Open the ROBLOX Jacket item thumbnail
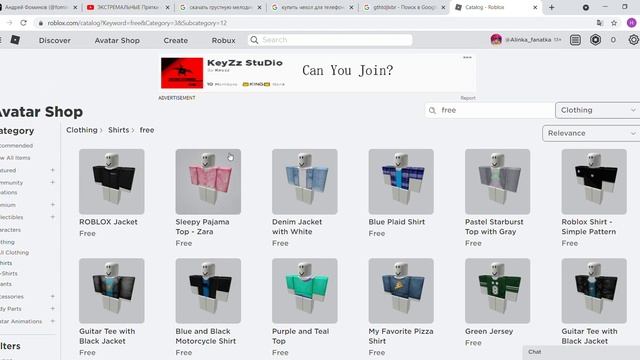This screenshot has height=360, width=640. [111, 181]
